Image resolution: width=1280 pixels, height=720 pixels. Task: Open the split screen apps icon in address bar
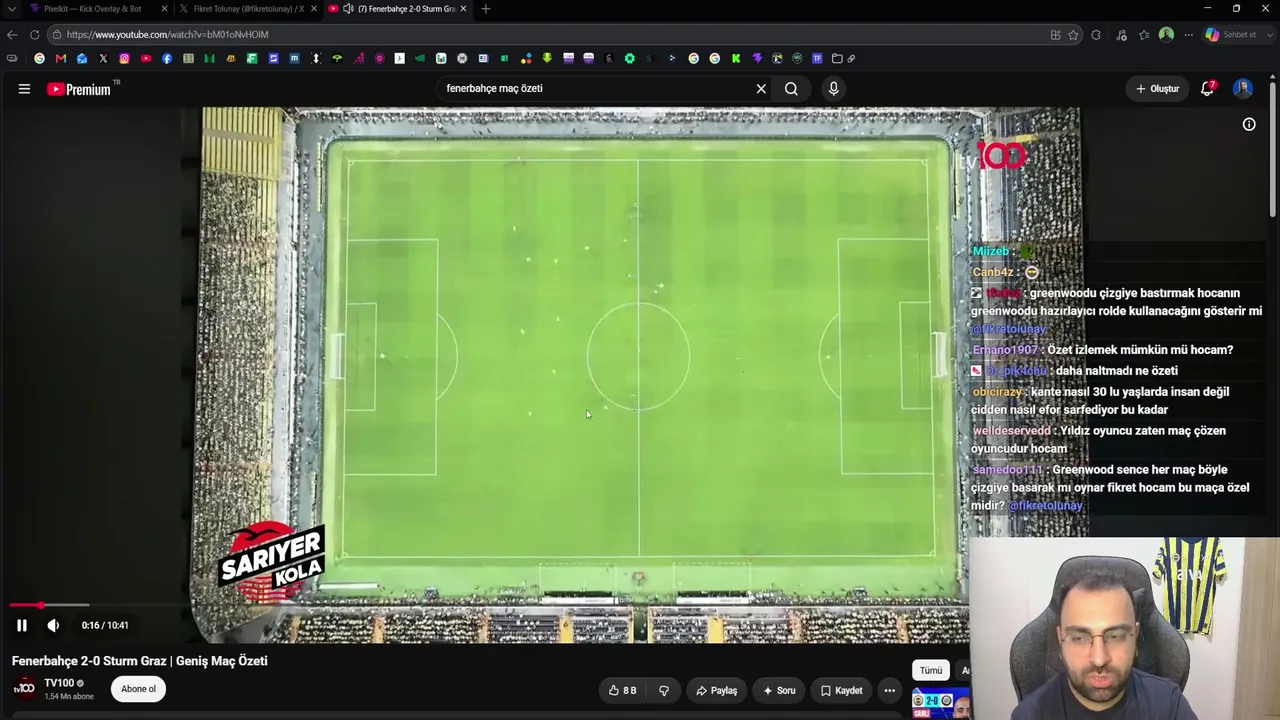1055,35
